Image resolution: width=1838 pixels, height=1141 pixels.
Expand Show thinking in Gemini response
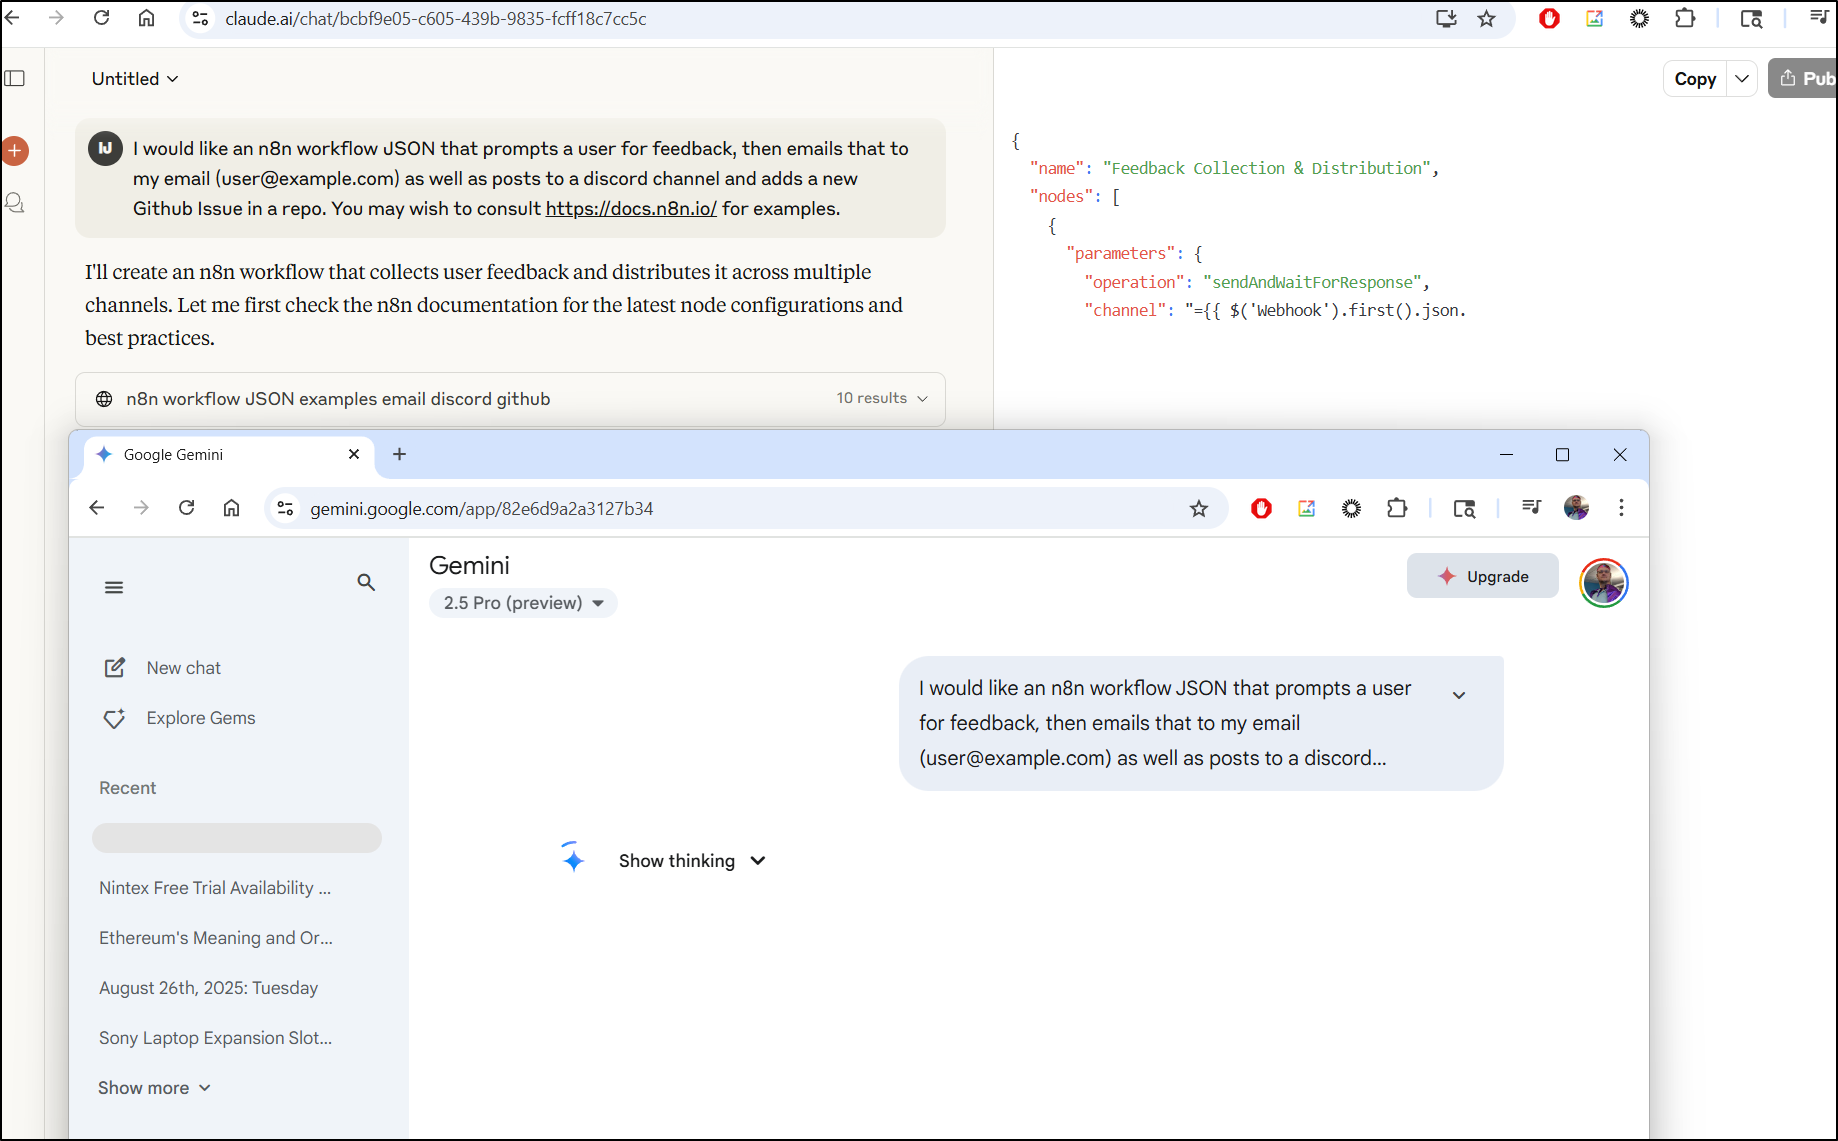pos(692,861)
